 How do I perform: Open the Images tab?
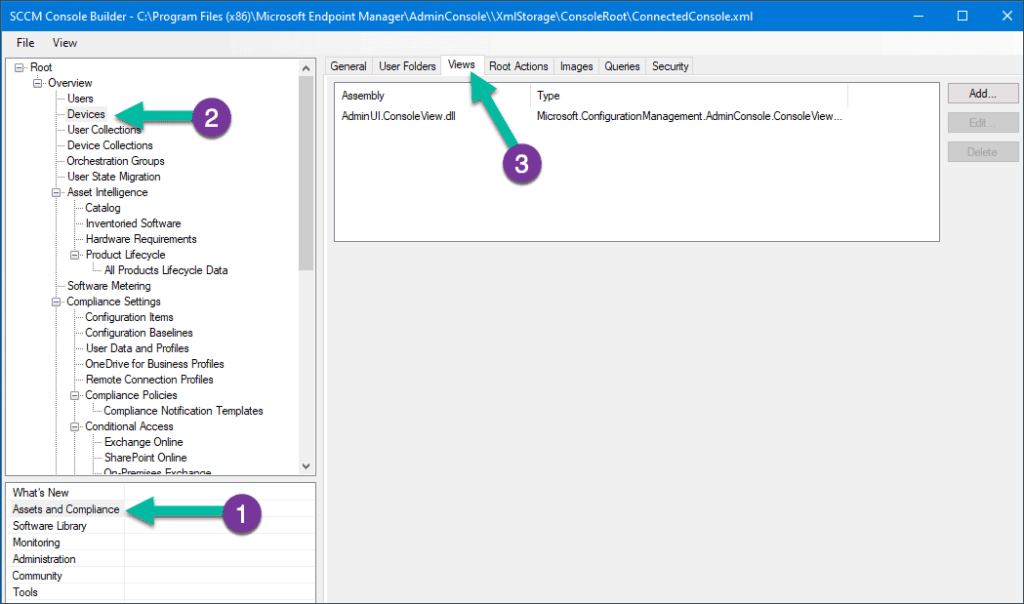click(x=576, y=66)
